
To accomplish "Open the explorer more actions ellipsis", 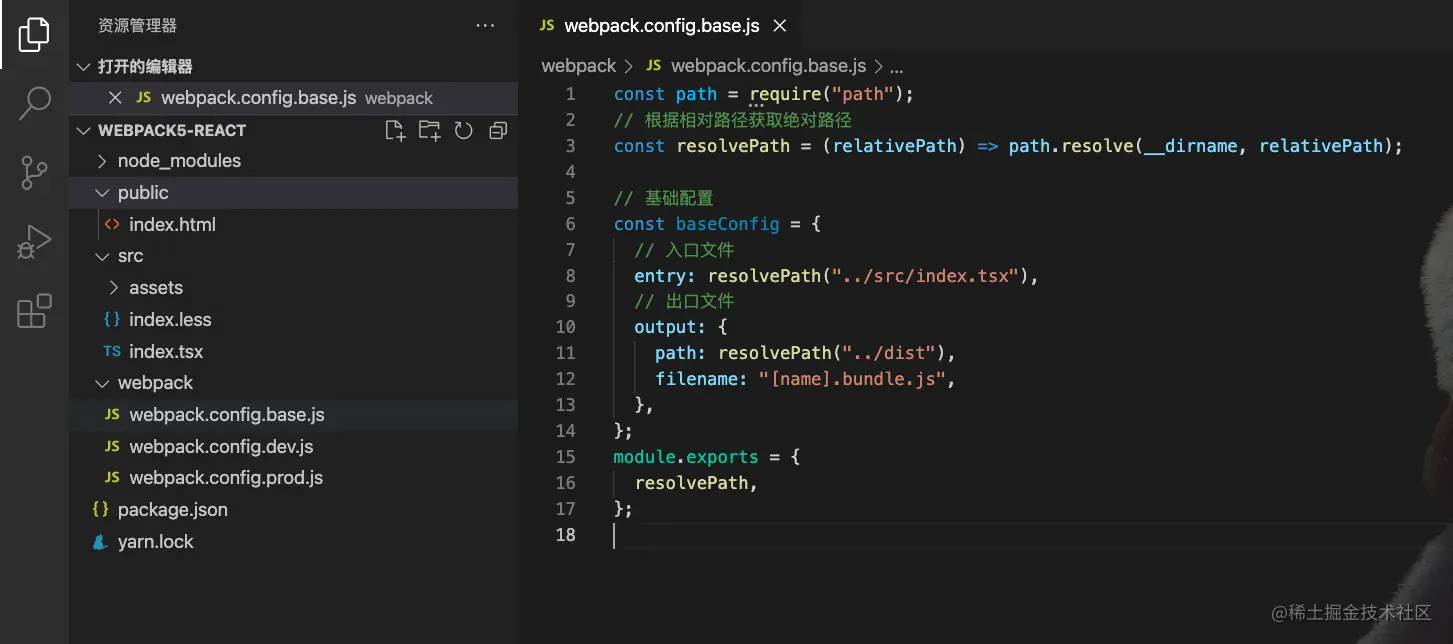I will point(486,26).
